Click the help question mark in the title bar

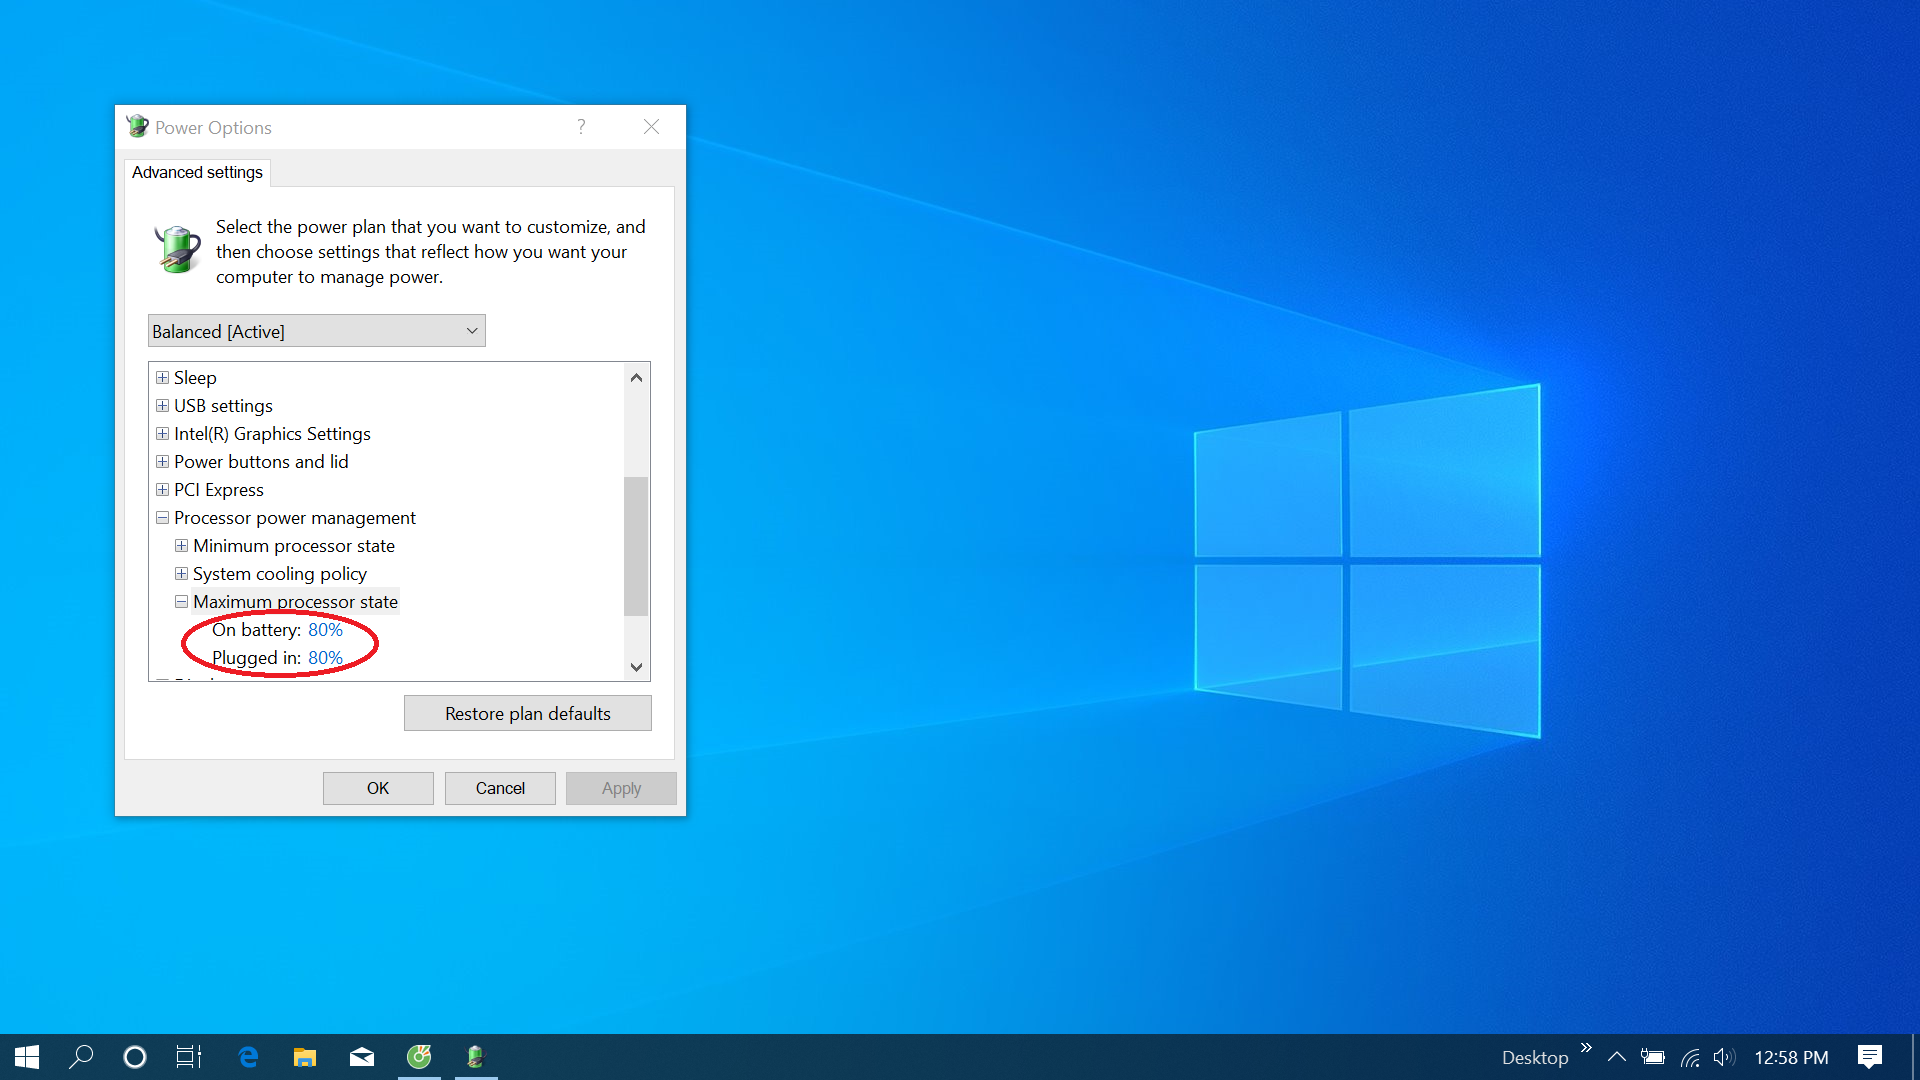[581, 127]
